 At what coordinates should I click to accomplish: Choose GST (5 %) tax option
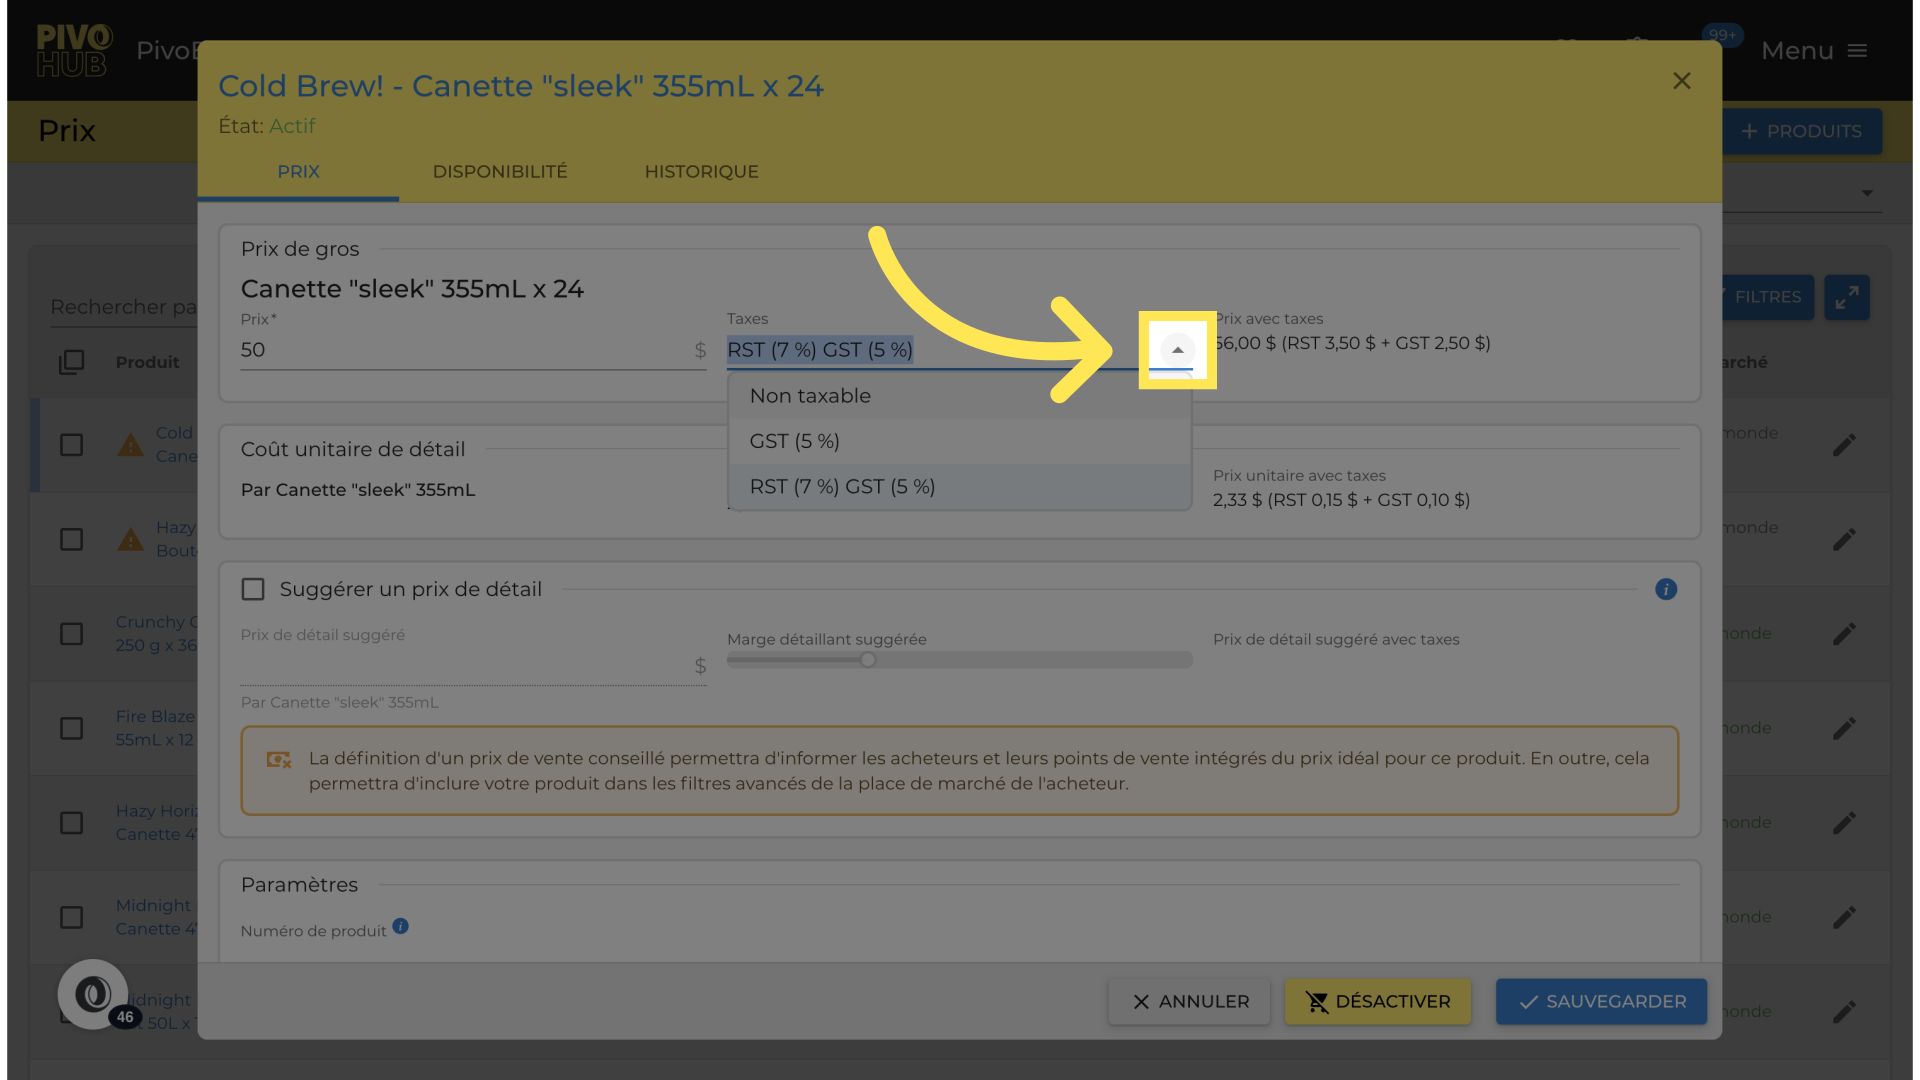click(794, 441)
